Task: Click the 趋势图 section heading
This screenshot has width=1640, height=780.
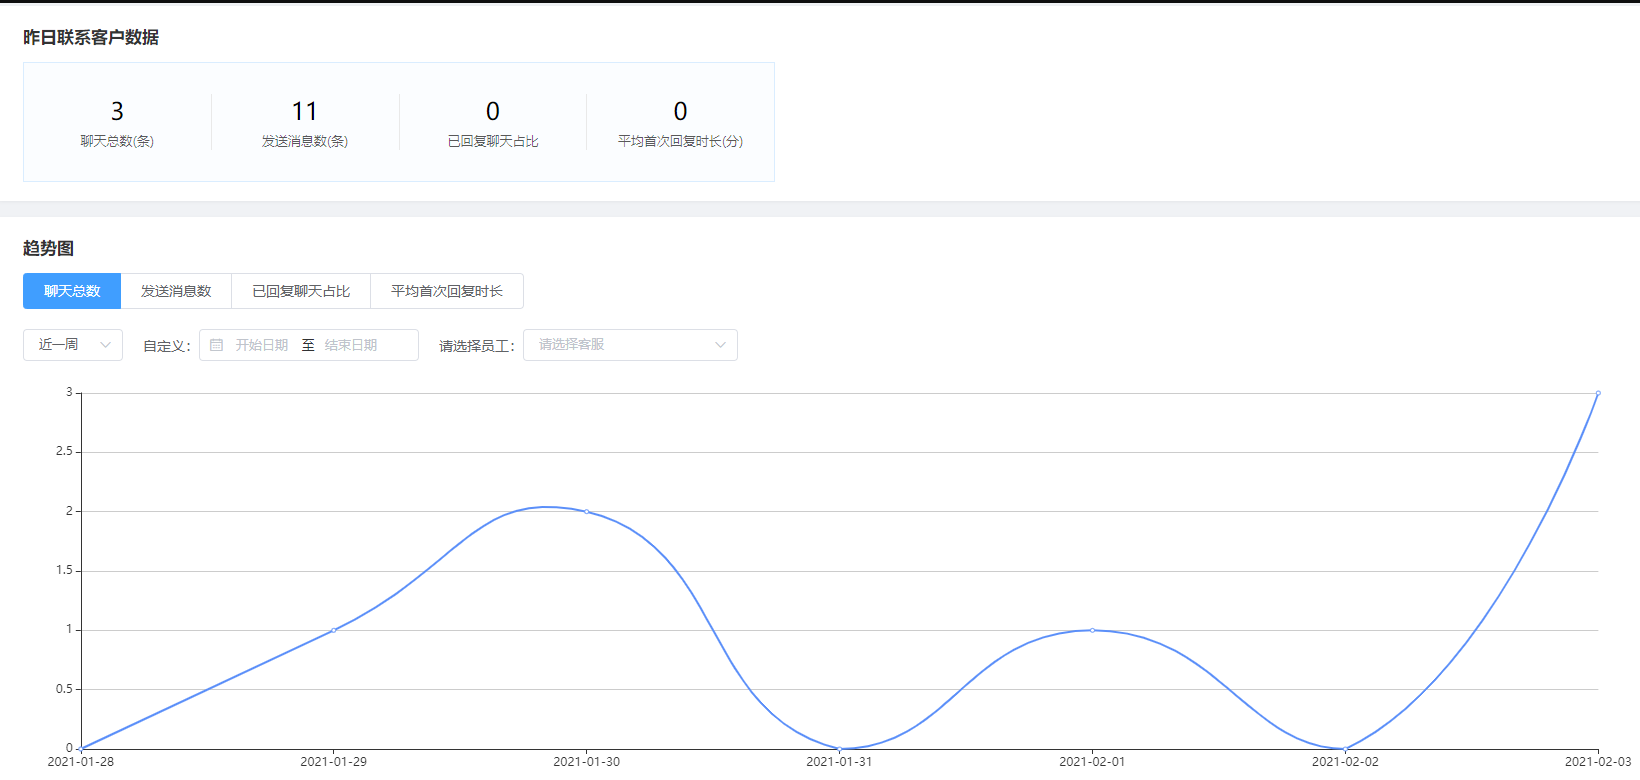Action: [48, 248]
